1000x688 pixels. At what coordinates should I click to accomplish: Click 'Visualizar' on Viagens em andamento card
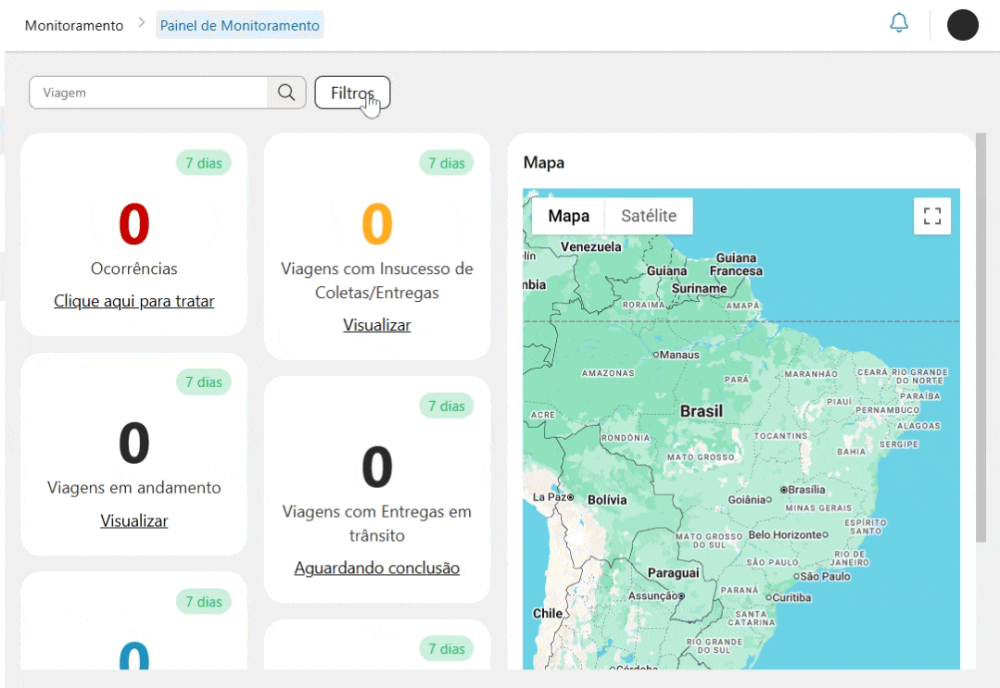click(x=133, y=520)
